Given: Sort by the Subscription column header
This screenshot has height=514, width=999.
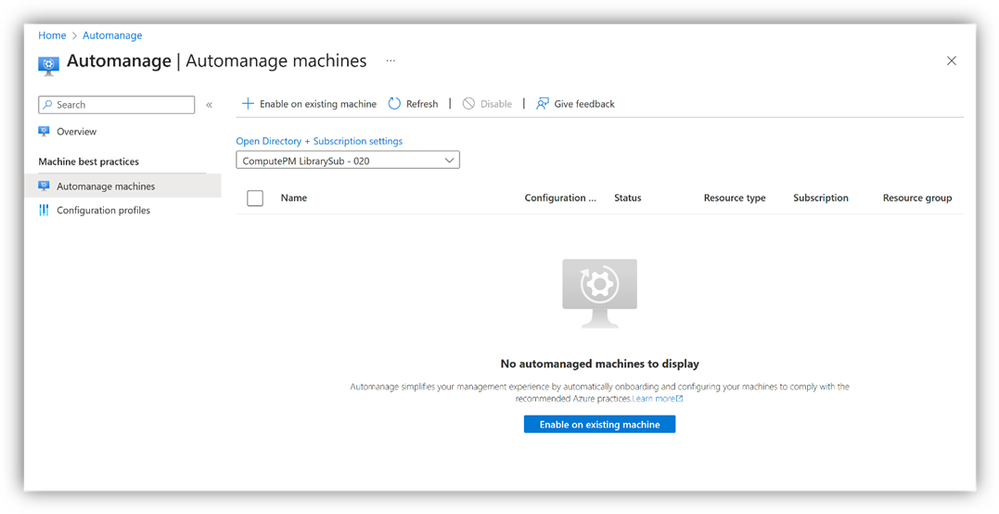Looking at the screenshot, I should 821,198.
